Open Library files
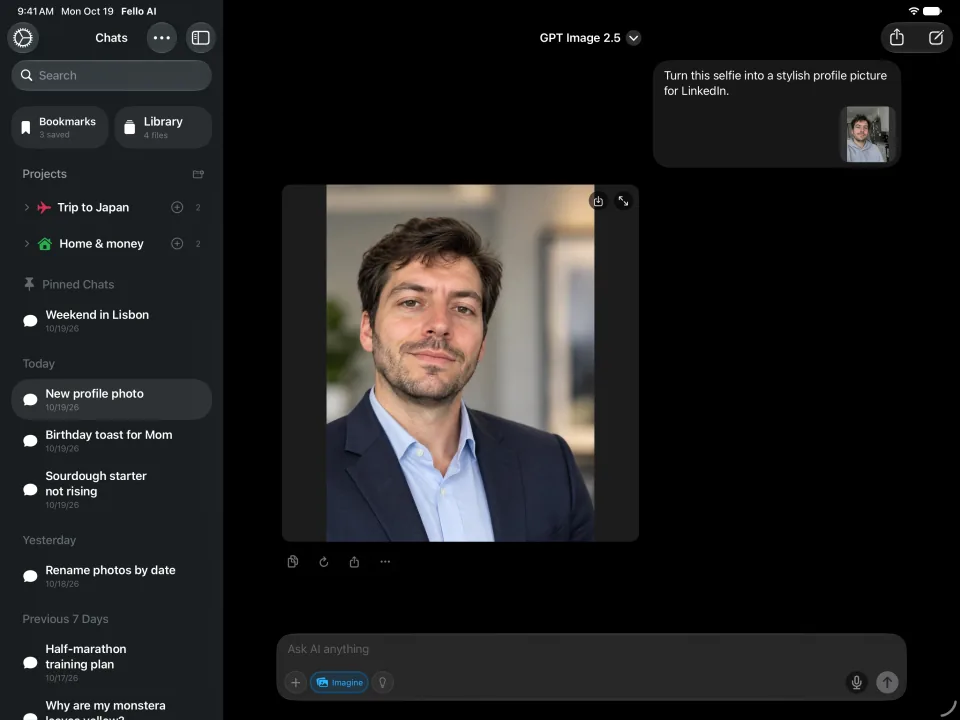 click(163, 127)
